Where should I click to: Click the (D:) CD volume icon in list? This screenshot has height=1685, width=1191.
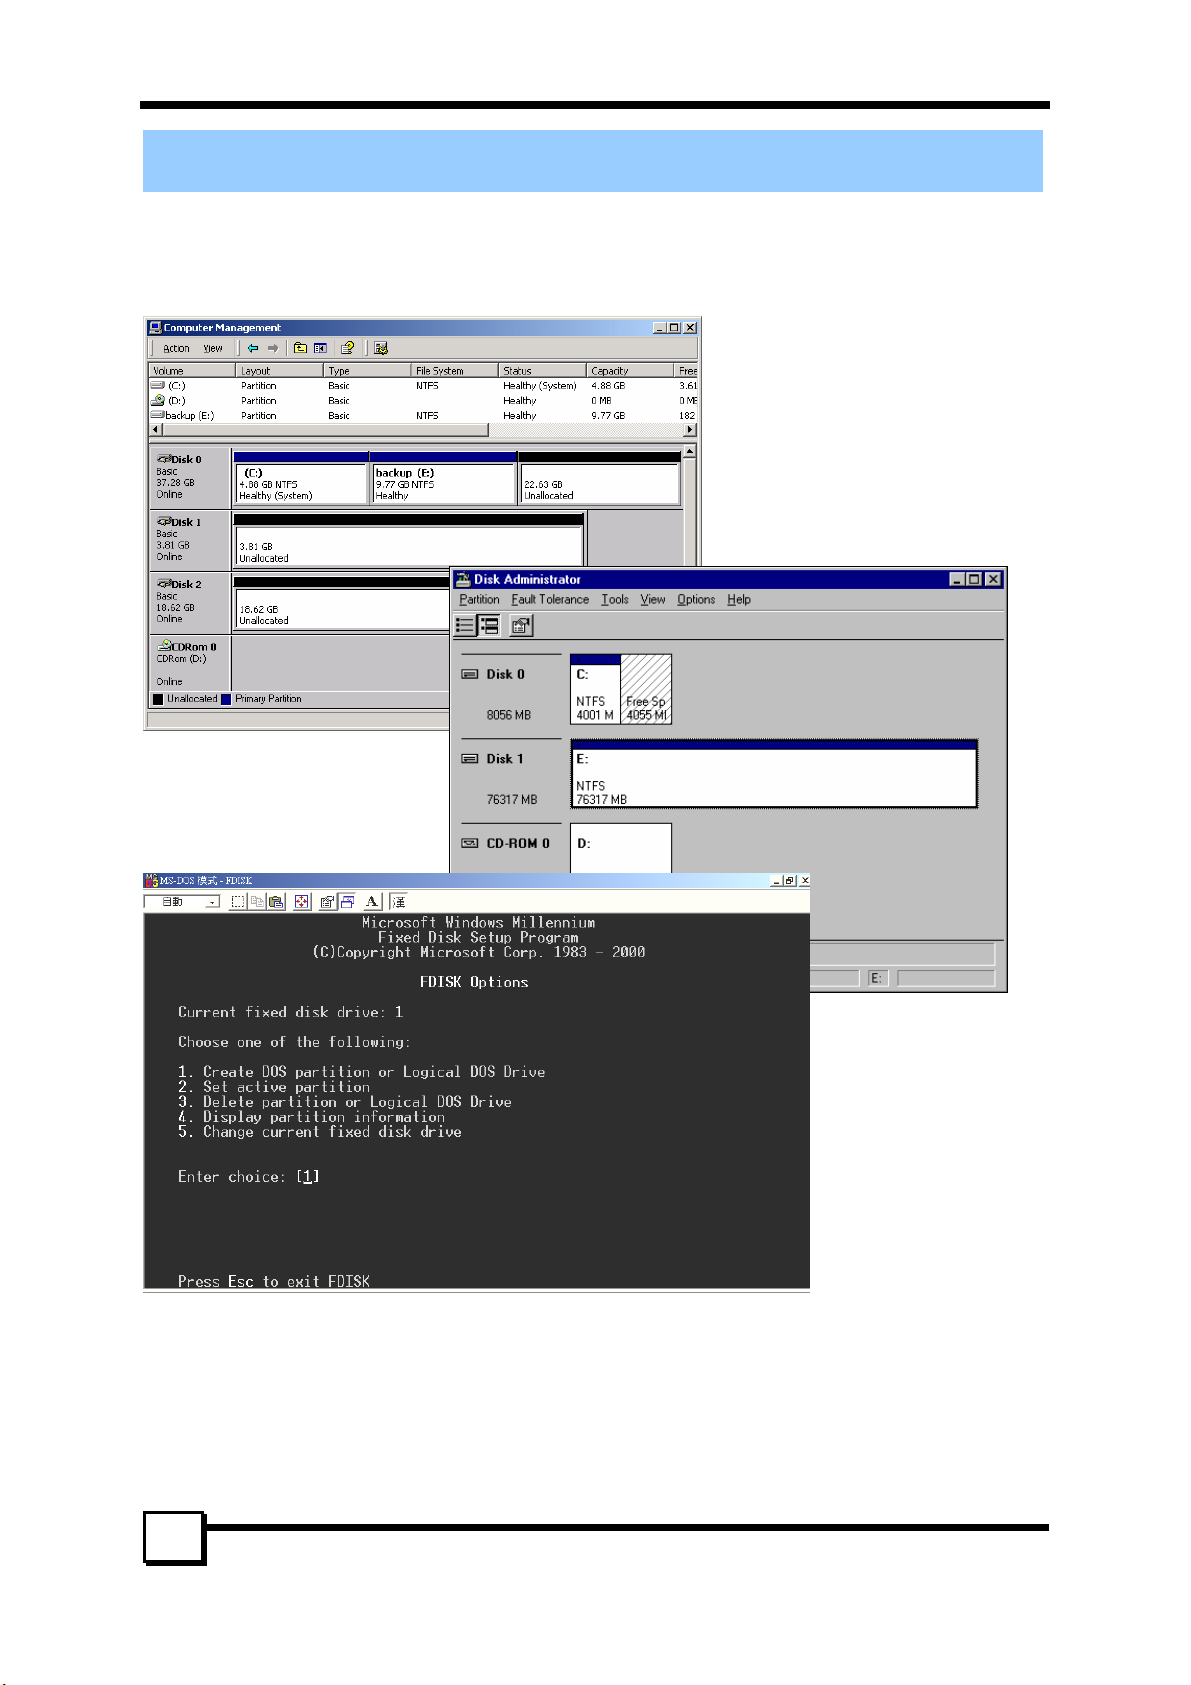tap(158, 400)
